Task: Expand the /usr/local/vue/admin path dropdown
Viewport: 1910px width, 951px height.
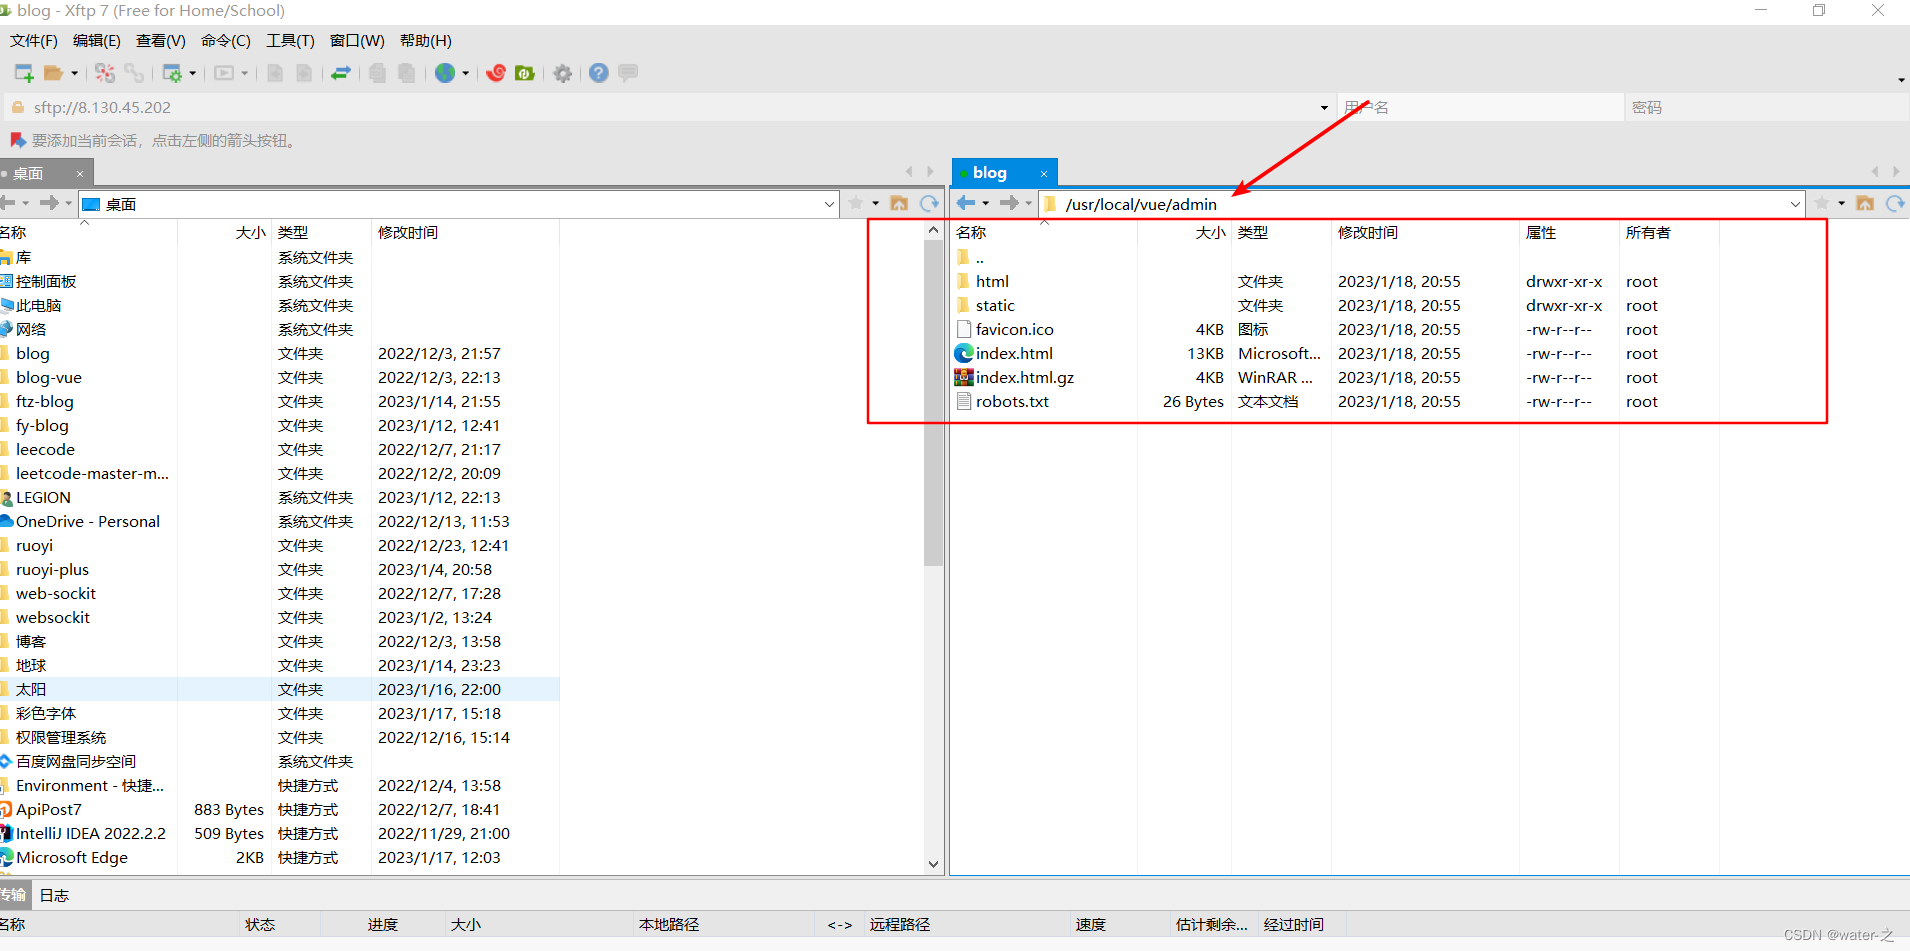Action: pyautogui.click(x=1795, y=204)
